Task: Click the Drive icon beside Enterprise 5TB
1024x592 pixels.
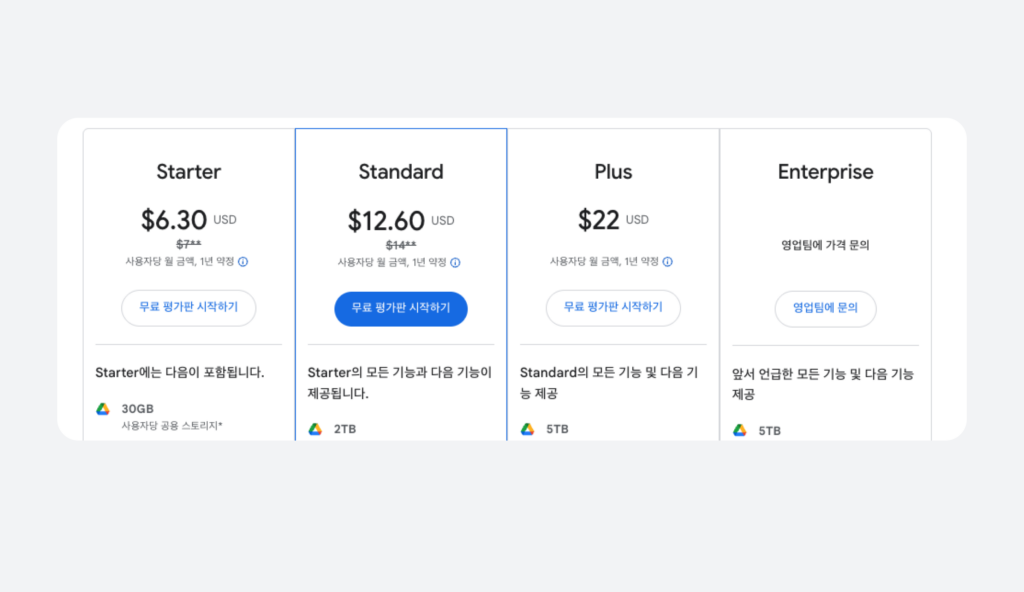Action: (740, 431)
